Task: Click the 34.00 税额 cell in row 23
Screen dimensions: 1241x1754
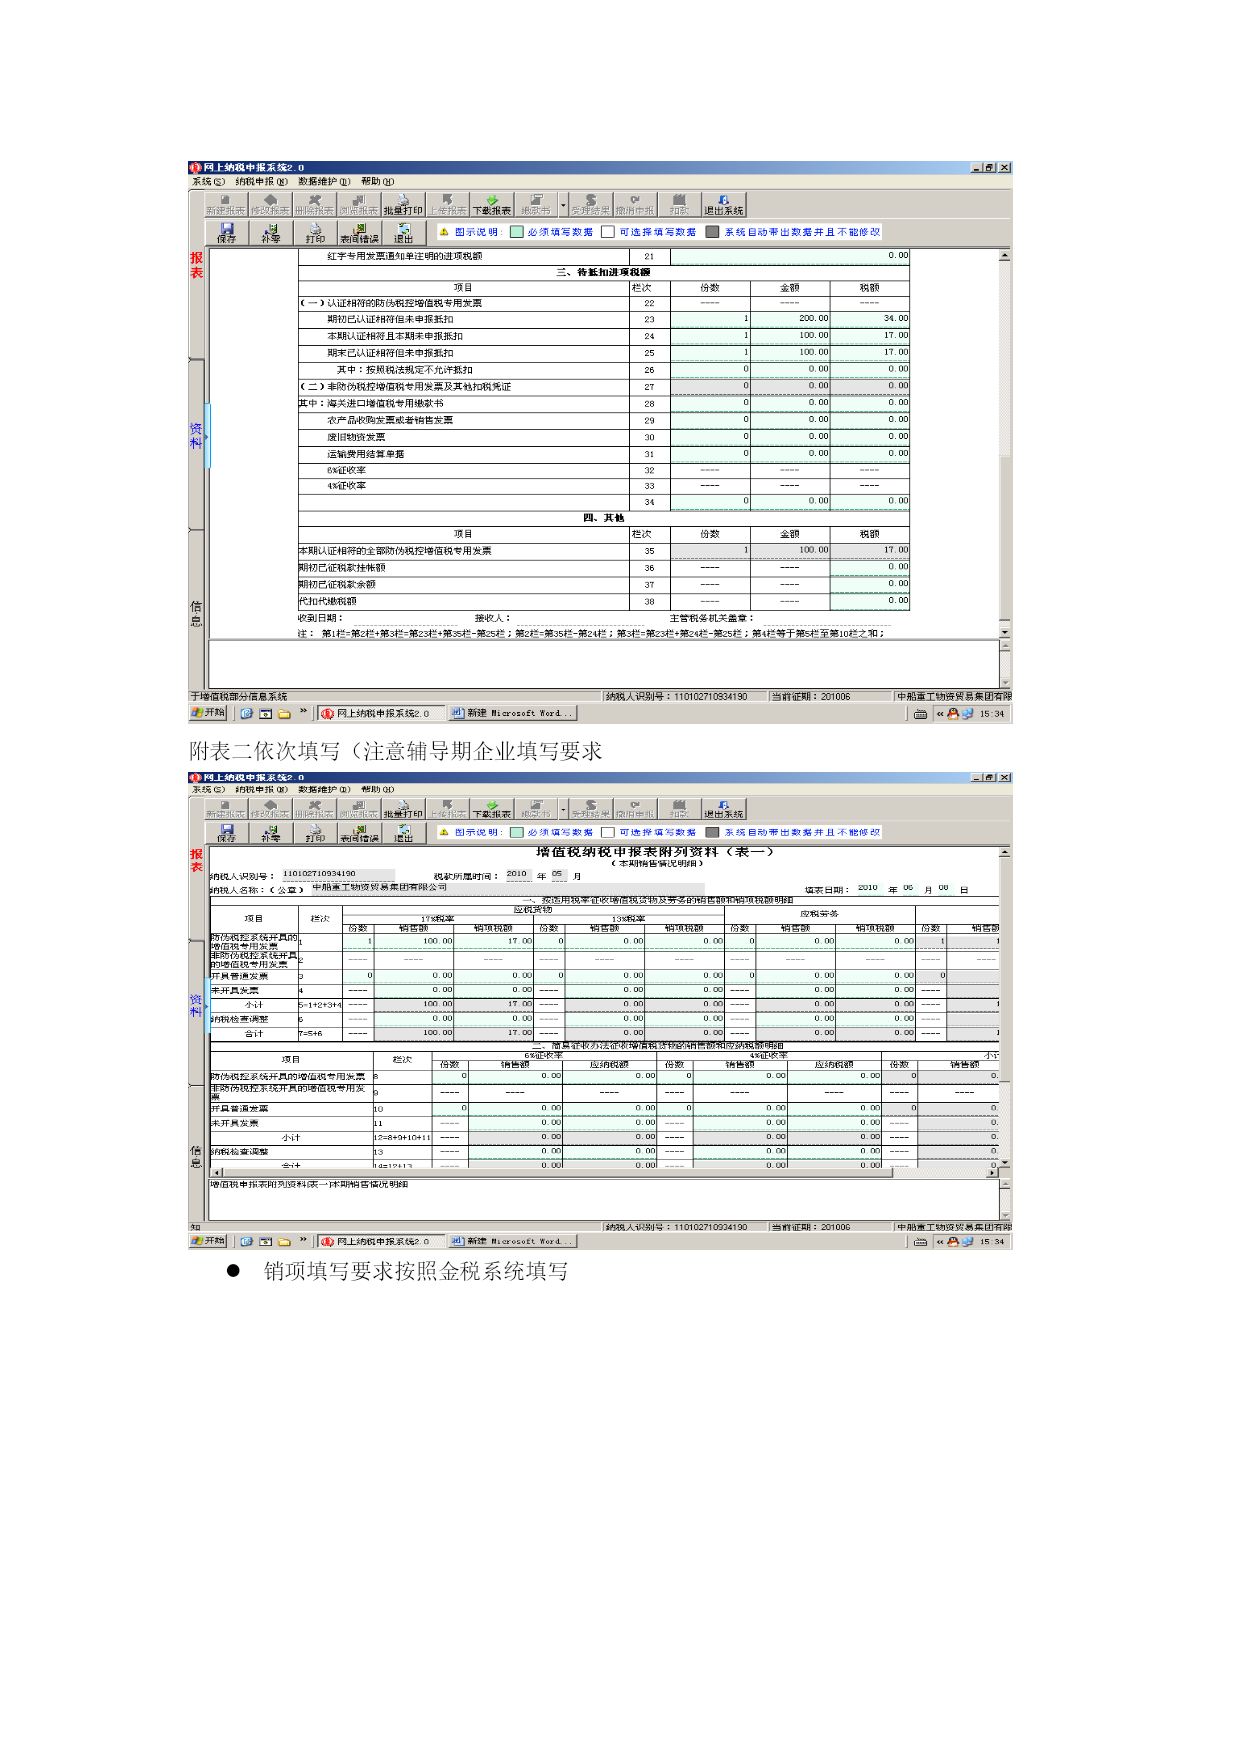Action: point(870,319)
